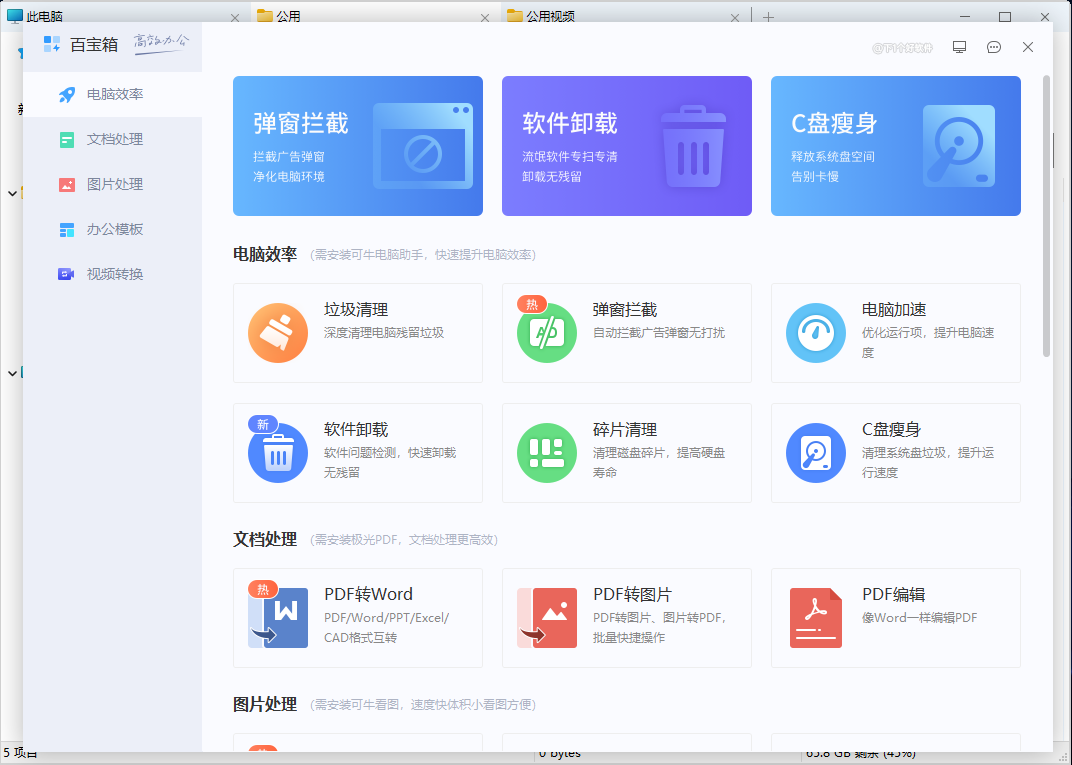Click the 软件卸载 trash bin icon
Screen dimensions: 1072x765
point(277,452)
